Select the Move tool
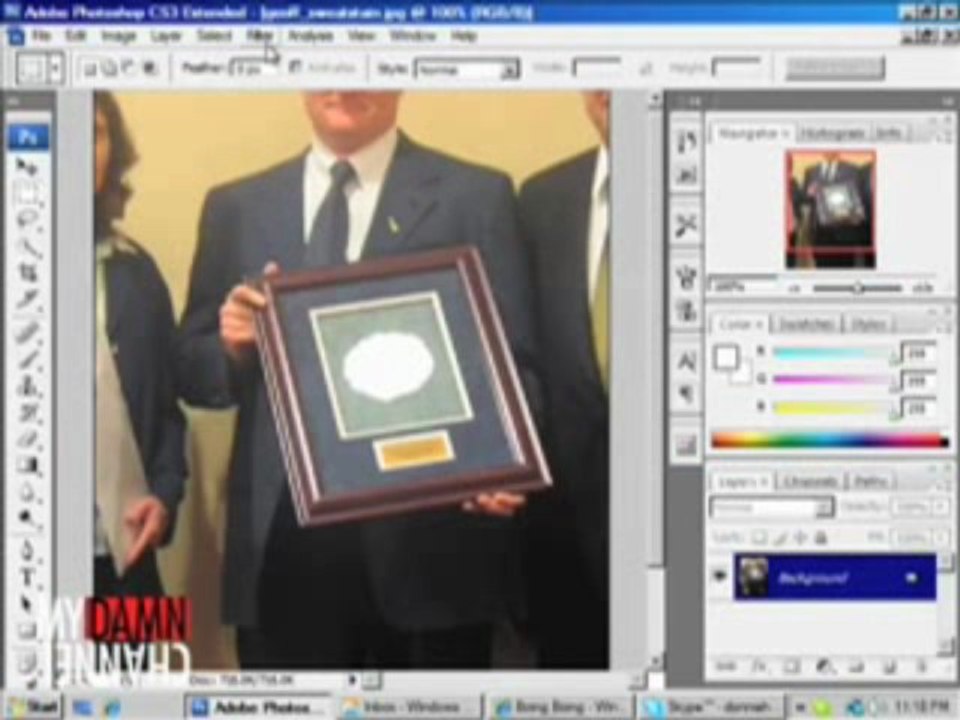The width and height of the screenshot is (960, 720). (x=27, y=167)
